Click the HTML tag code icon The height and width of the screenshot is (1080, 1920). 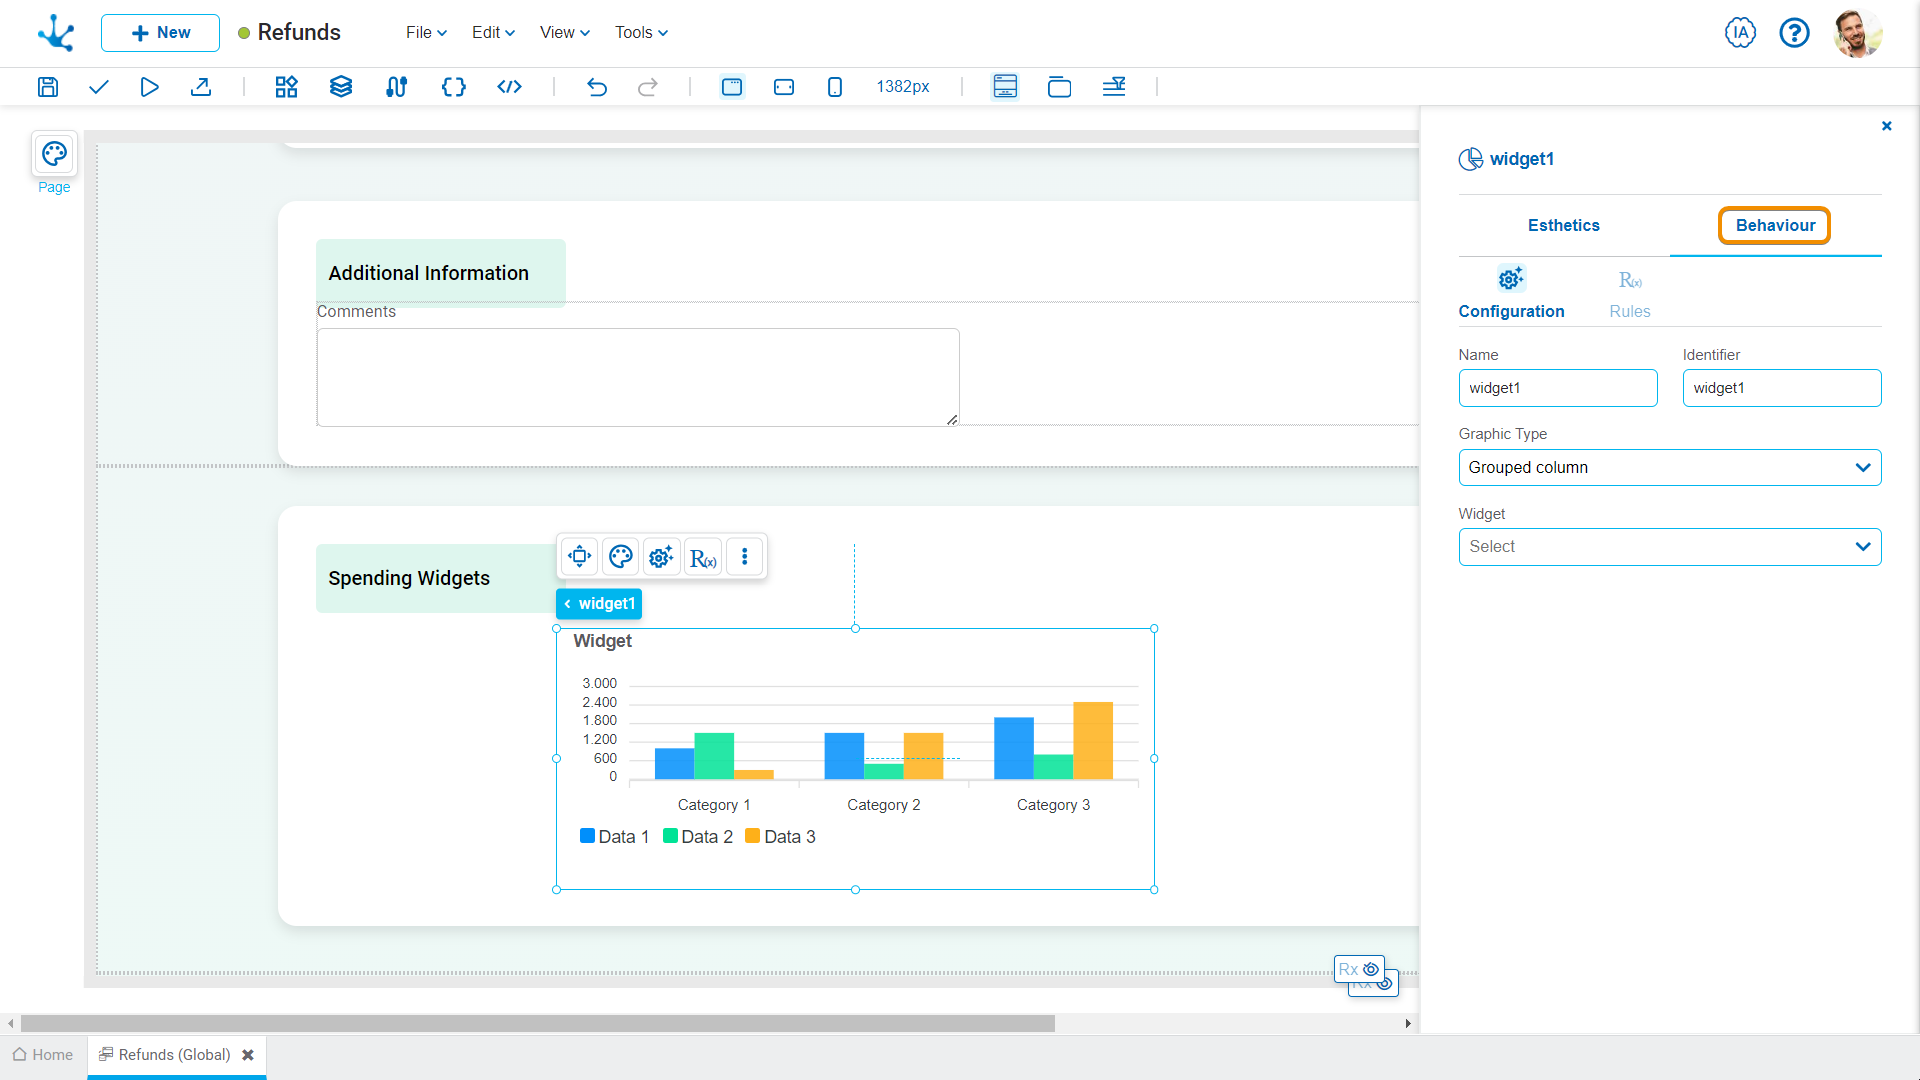pyautogui.click(x=509, y=87)
